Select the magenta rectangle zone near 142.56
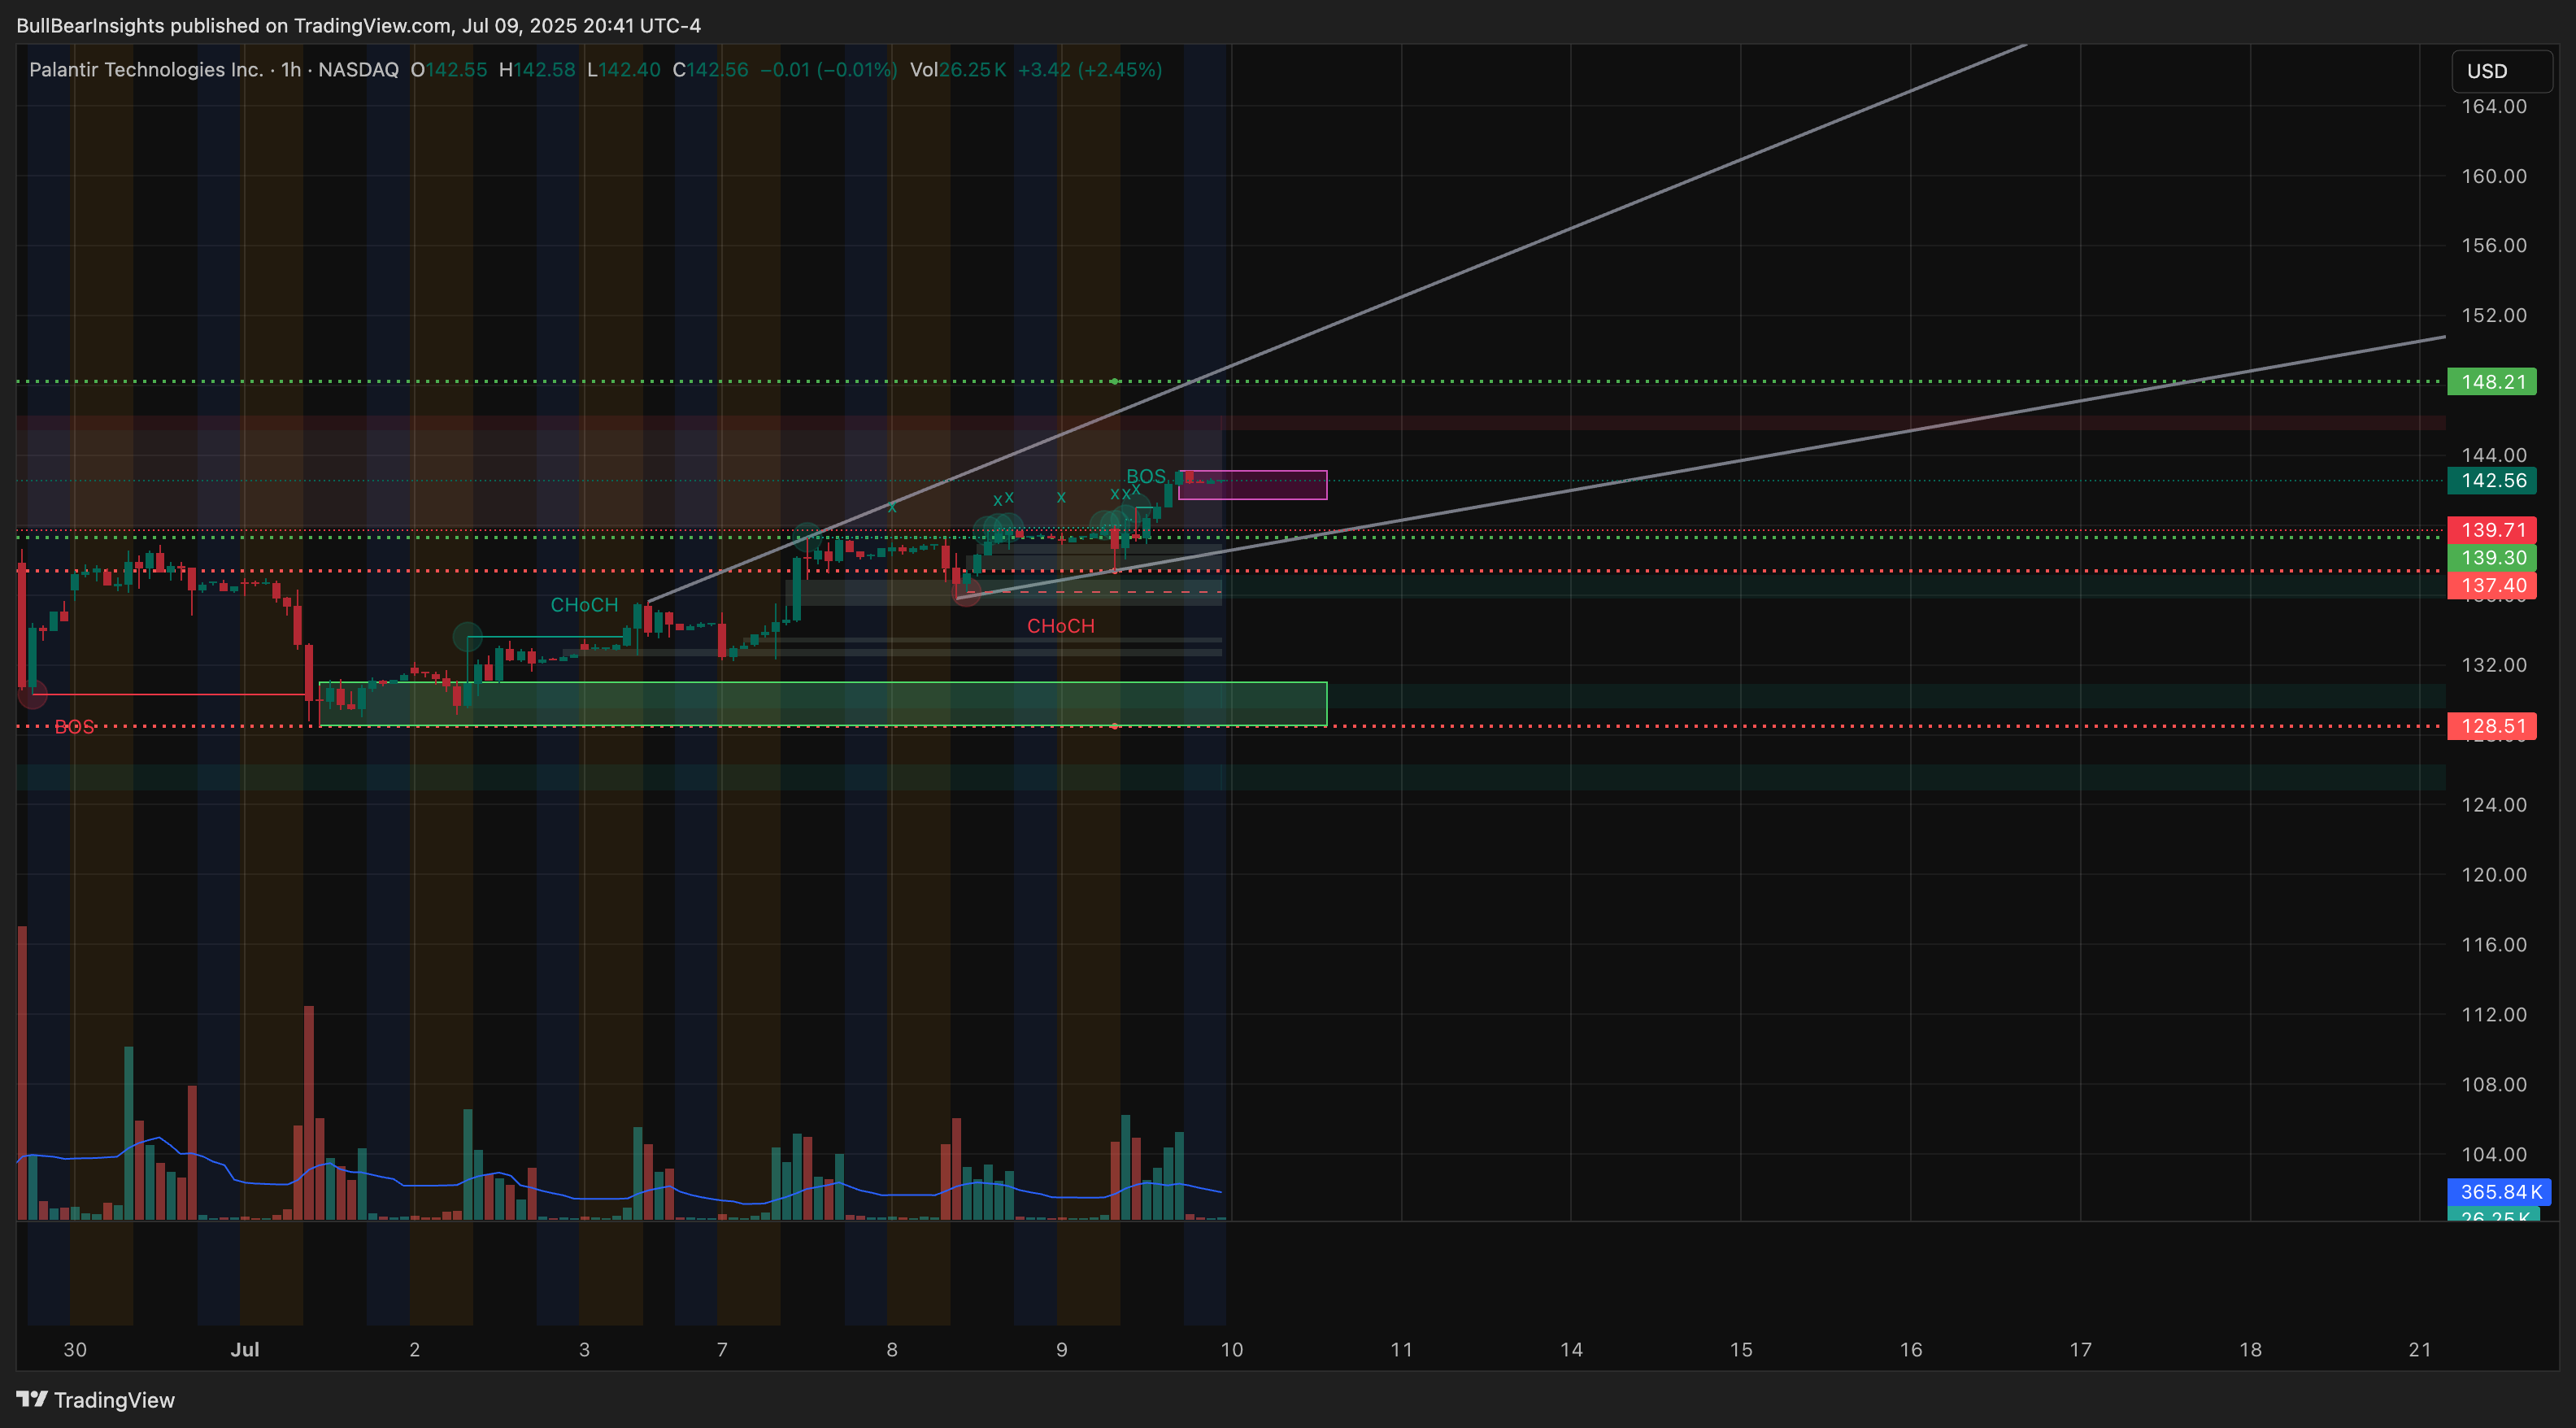 click(x=1252, y=485)
